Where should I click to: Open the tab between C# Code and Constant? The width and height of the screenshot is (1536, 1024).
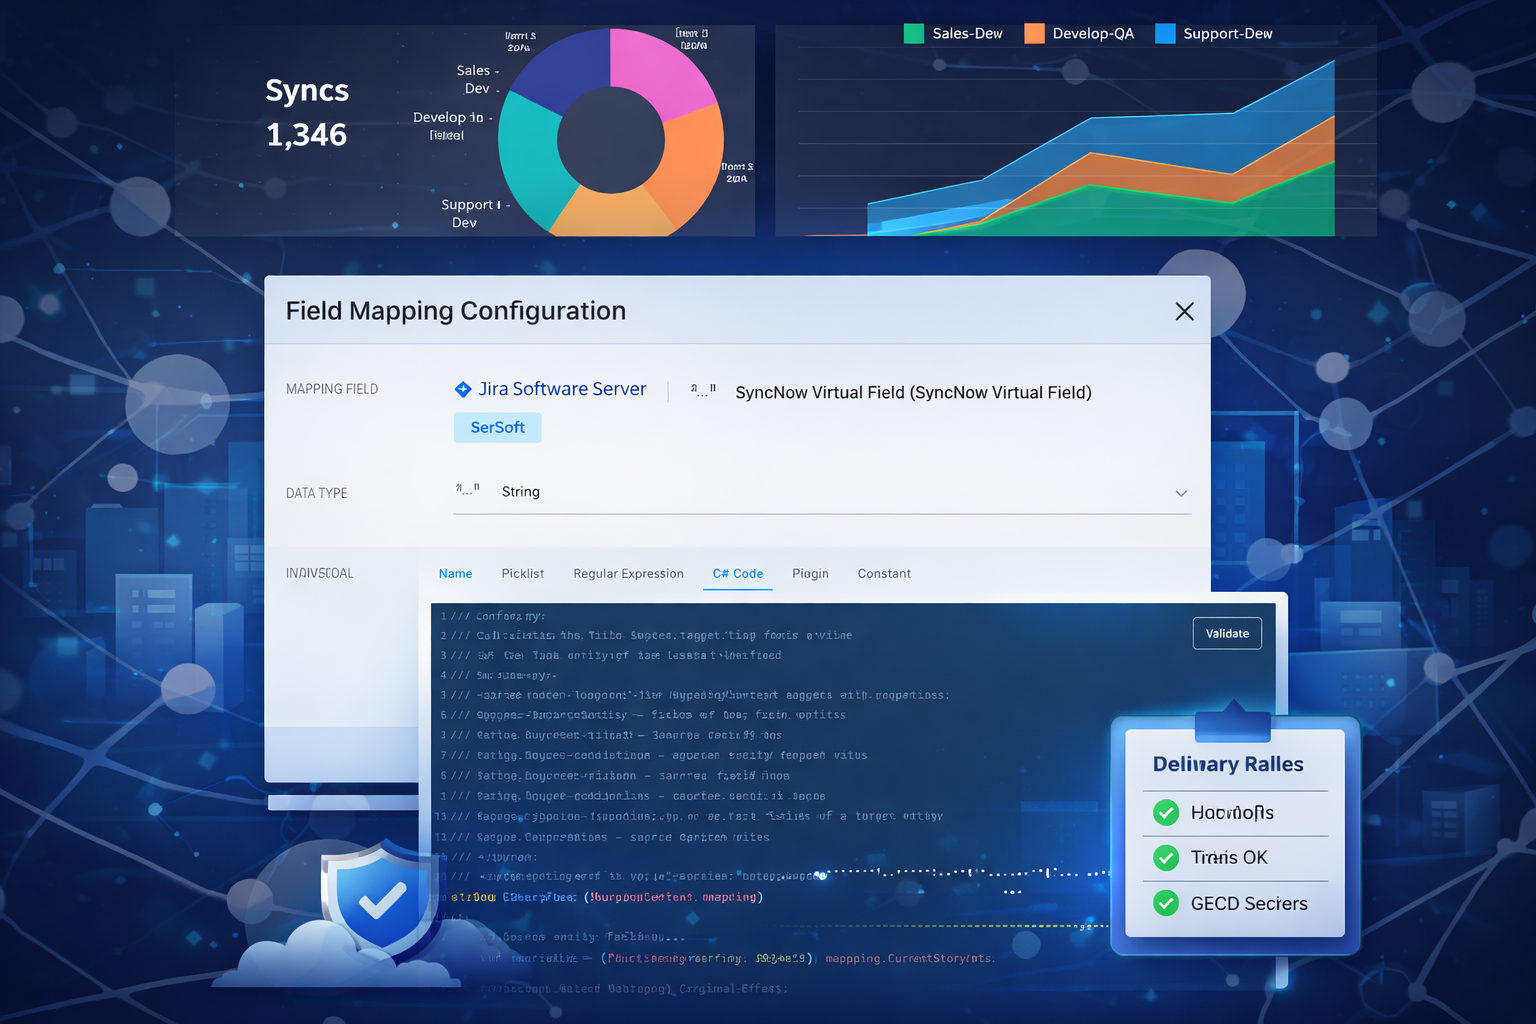[810, 573]
